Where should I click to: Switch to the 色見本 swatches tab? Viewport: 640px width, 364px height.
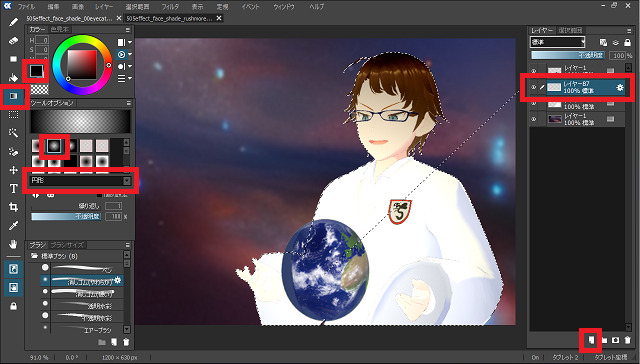[60, 30]
